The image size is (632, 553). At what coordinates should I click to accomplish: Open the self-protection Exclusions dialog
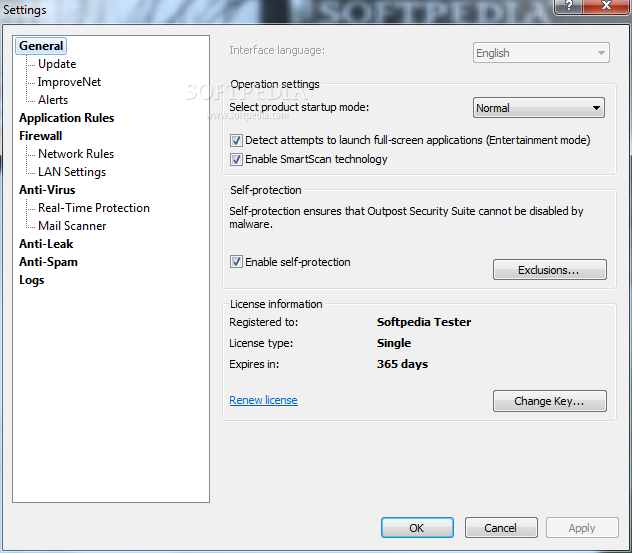(x=549, y=270)
